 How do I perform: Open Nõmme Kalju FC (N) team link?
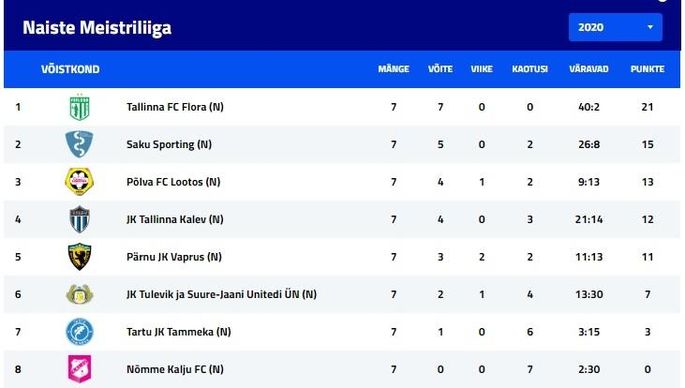(175, 369)
